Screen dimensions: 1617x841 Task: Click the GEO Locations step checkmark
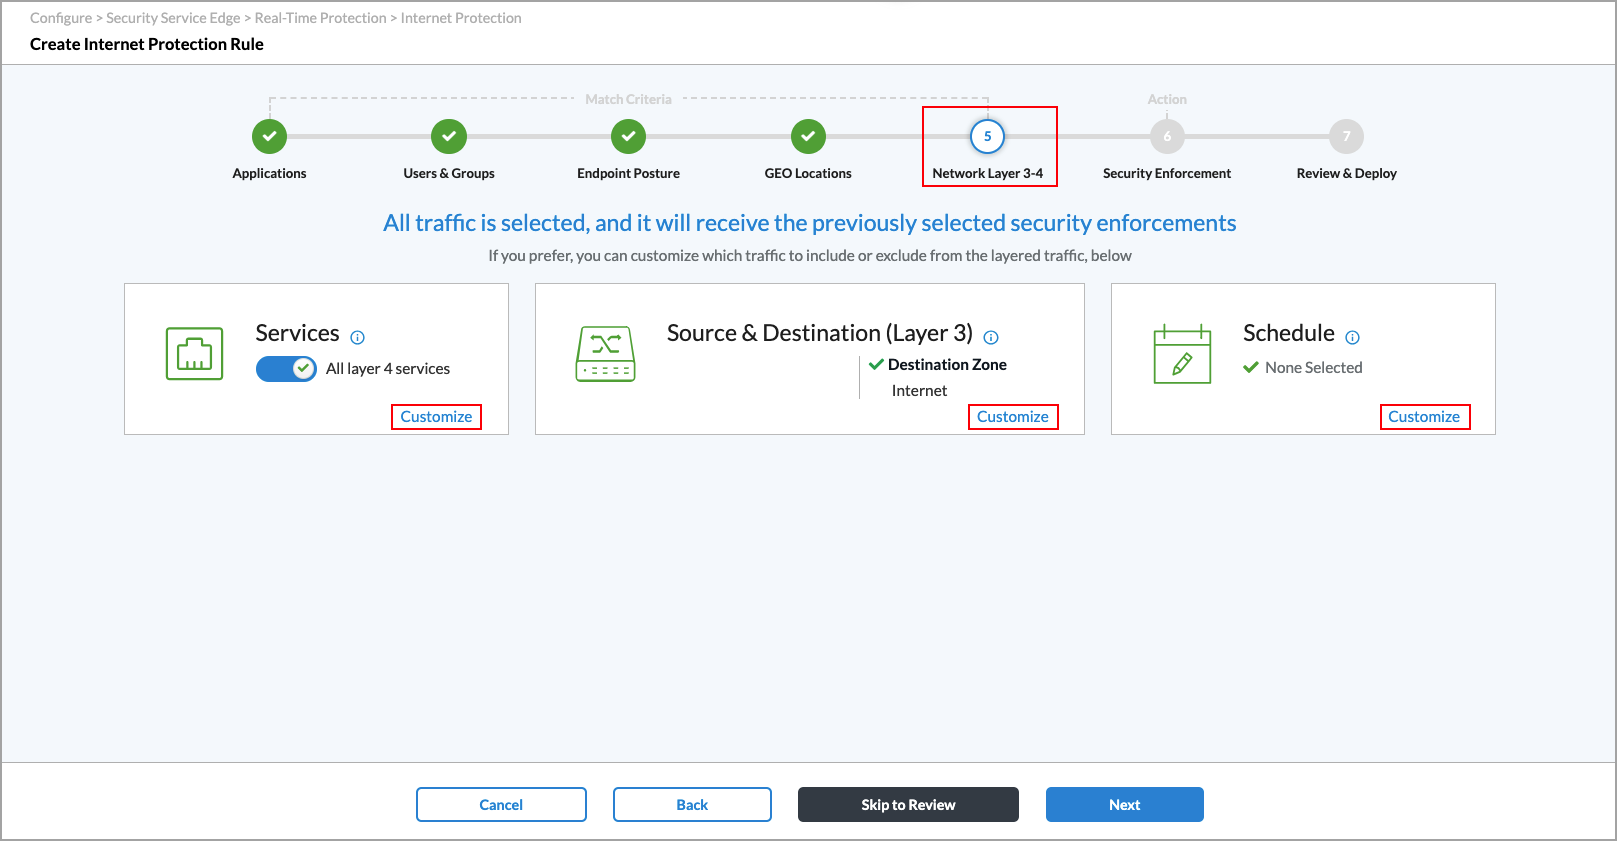click(x=808, y=136)
